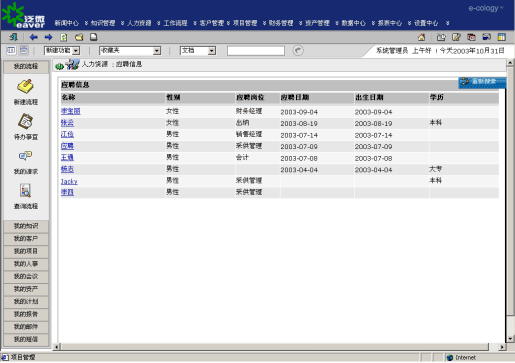Open applicant link in 出纳 row
515x363 pixels.
click(x=67, y=123)
